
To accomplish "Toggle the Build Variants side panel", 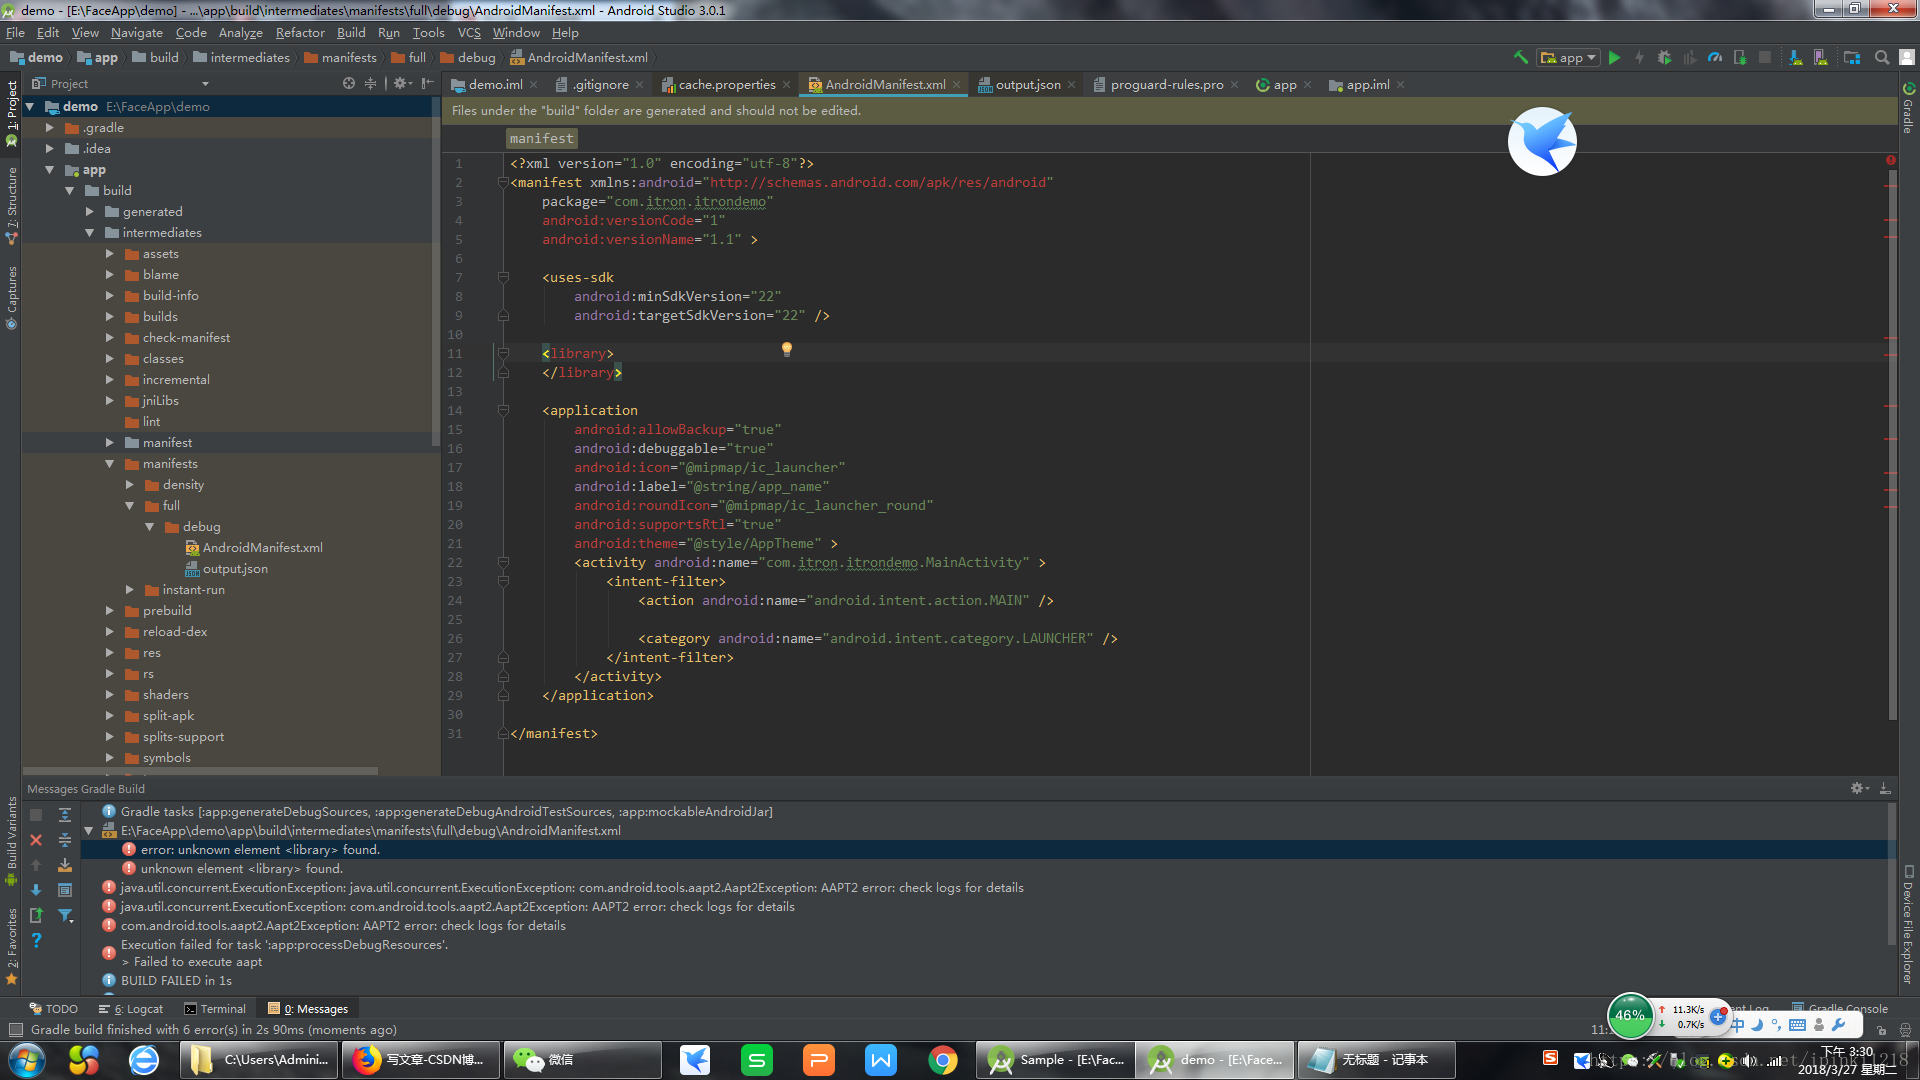I will (11, 838).
